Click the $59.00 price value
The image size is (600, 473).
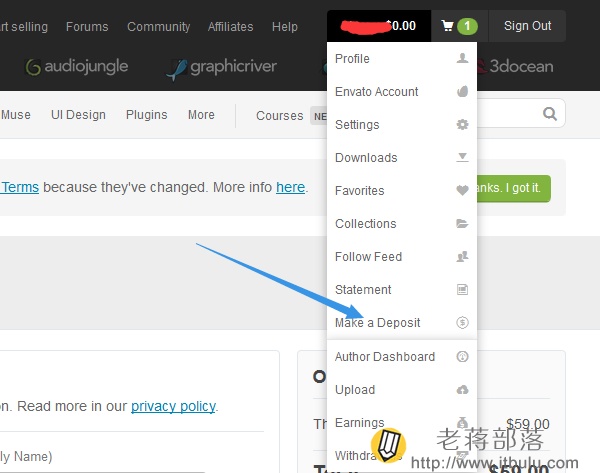[x=528, y=424]
